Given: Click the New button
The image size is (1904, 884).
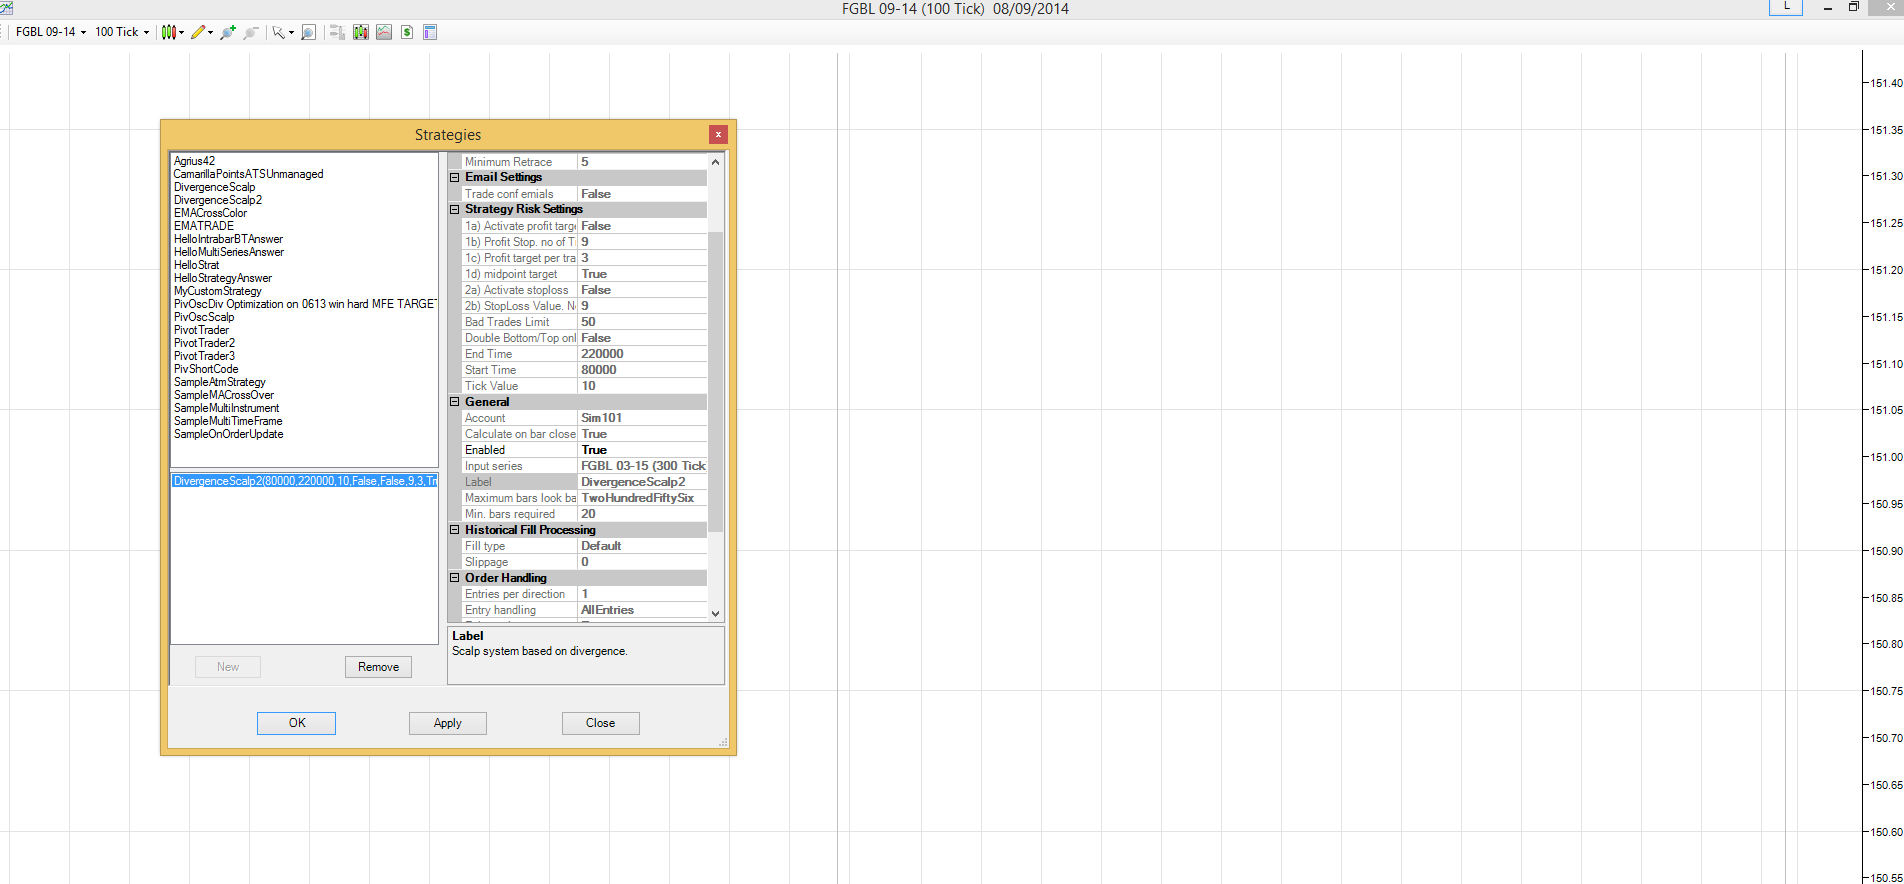Looking at the screenshot, I should point(228,667).
